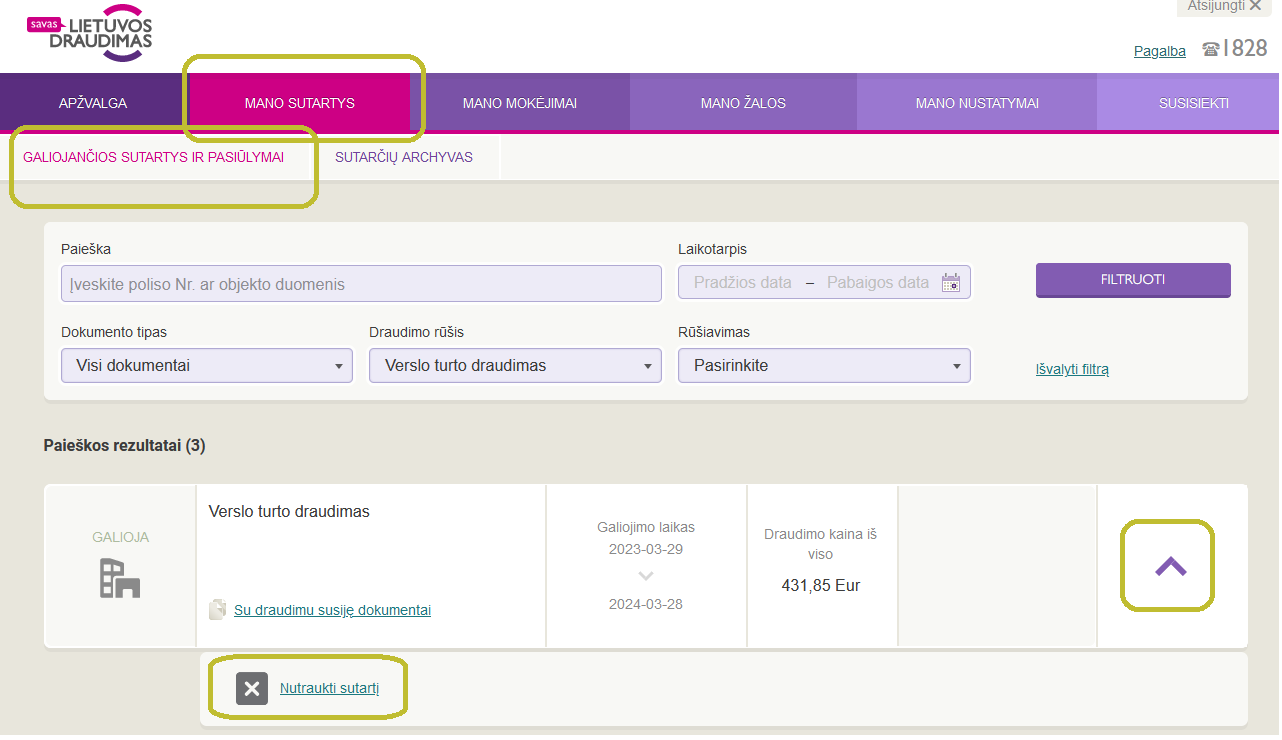Go to the Apžvalga tab

coord(93,102)
